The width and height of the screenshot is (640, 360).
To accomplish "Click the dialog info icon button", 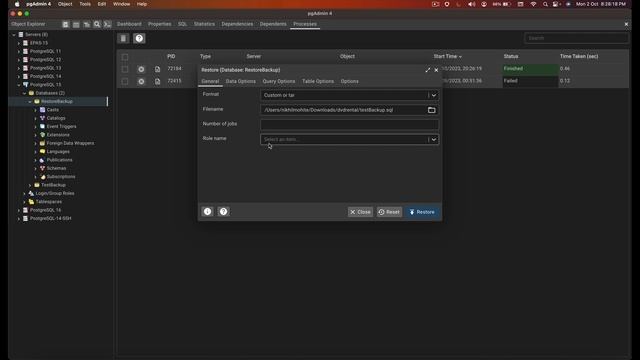I will [x=207, y=211].
